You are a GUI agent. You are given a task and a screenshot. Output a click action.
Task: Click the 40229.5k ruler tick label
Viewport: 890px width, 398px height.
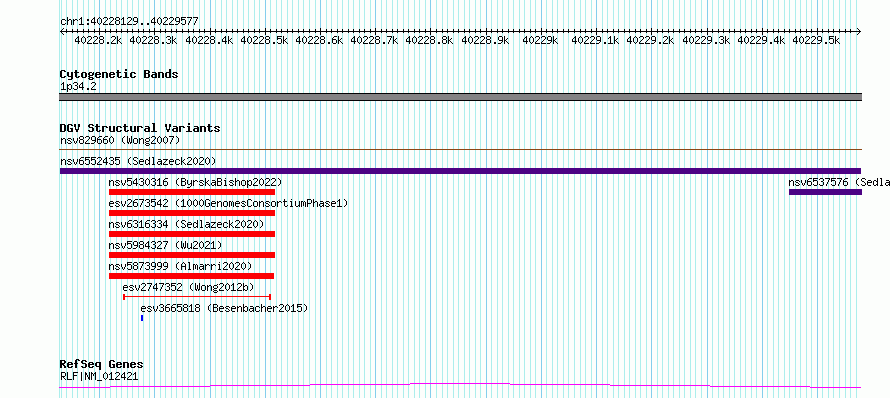pyautogui.click(x=816, y=40)
